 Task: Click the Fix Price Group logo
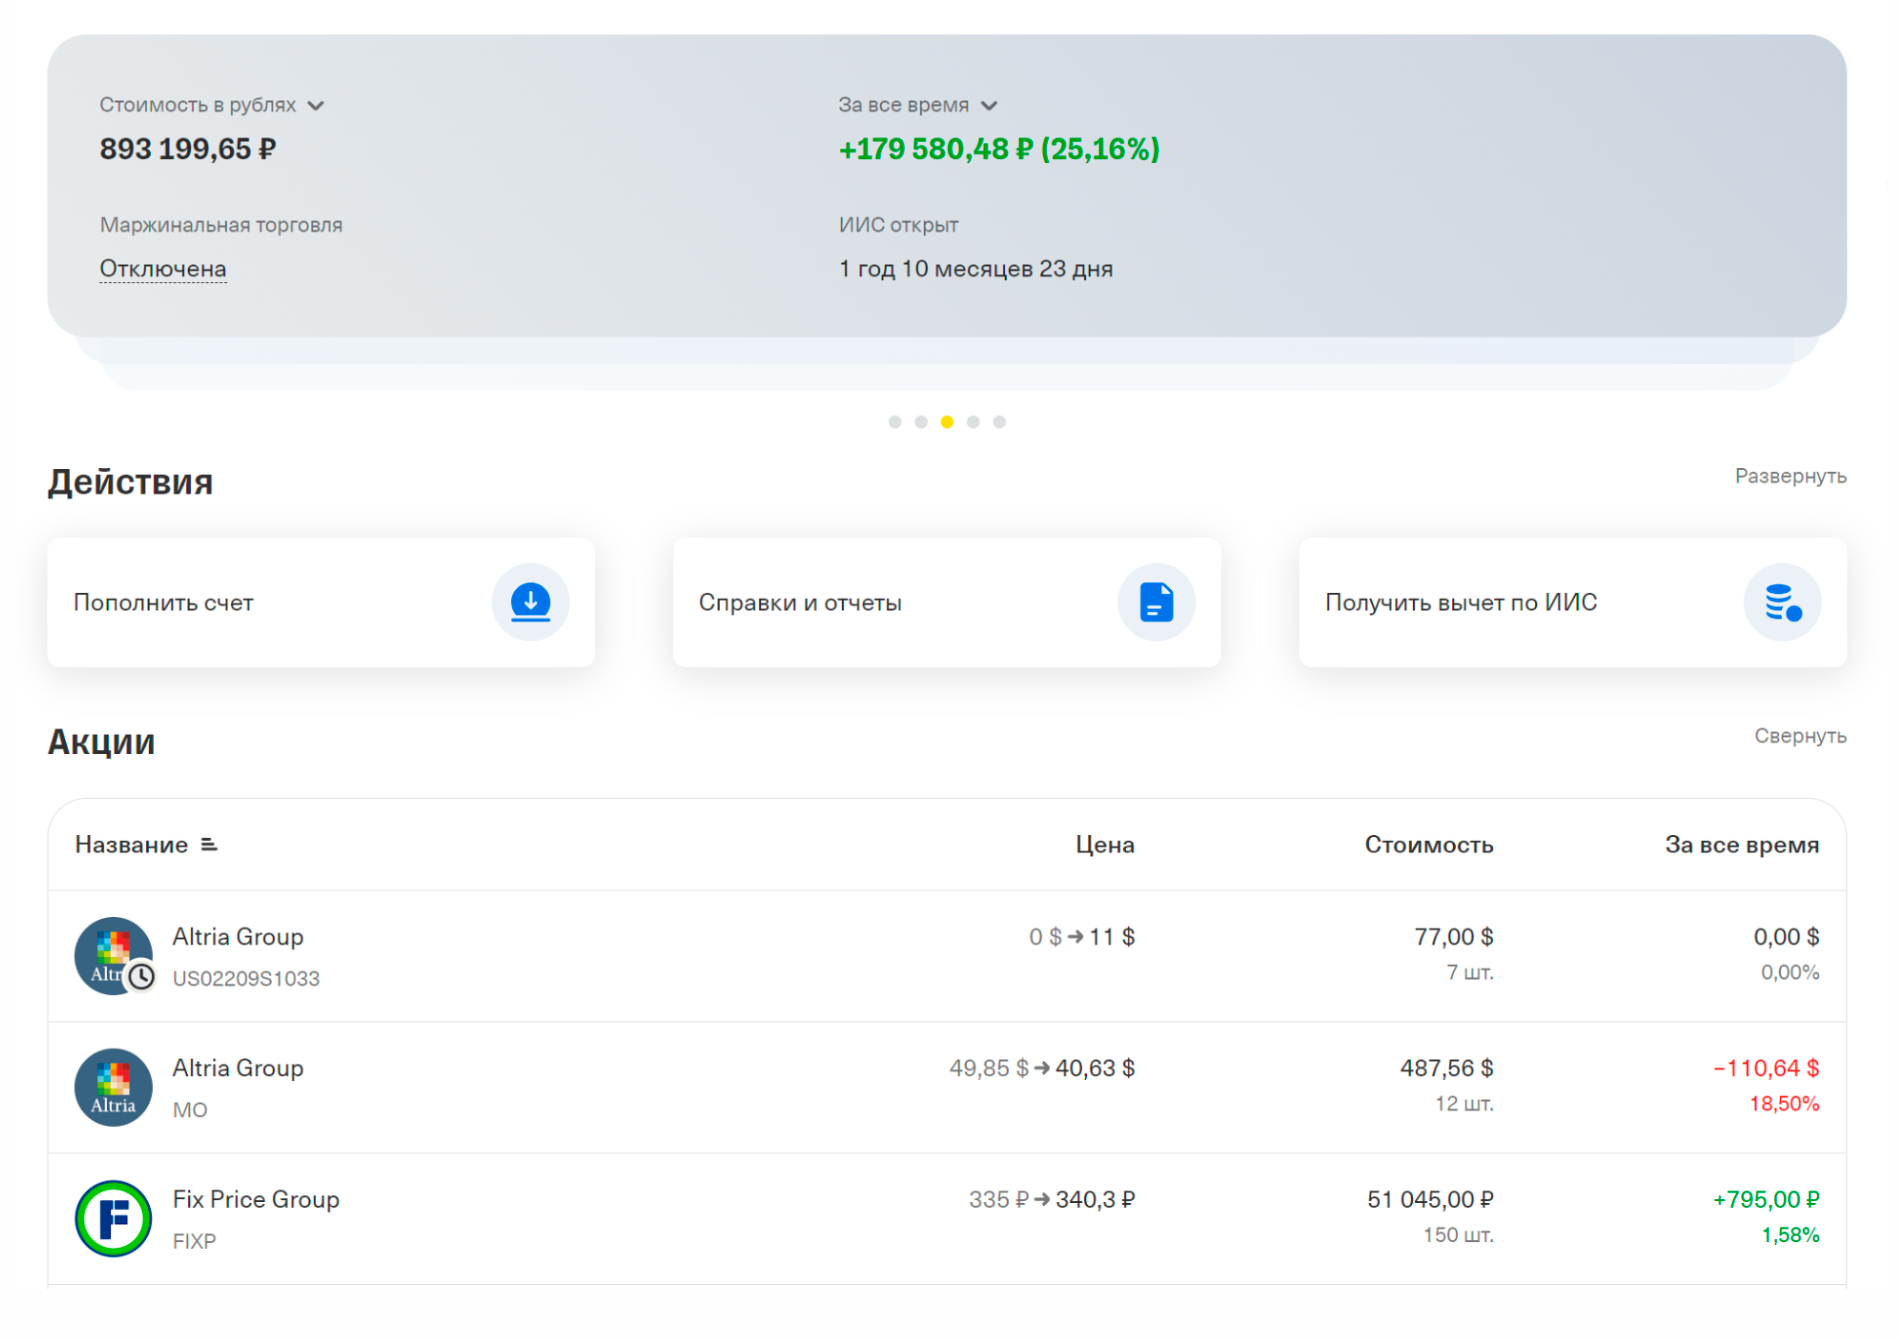[114, 1219]
